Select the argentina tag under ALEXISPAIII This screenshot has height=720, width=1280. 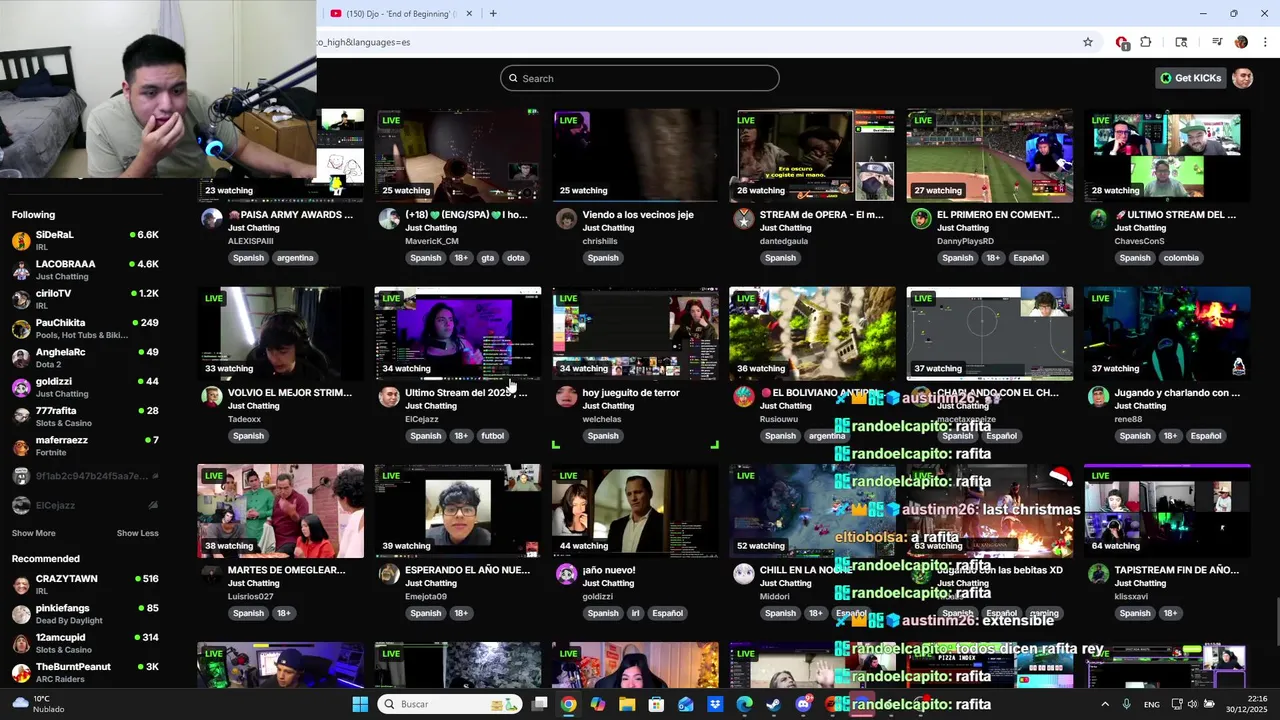295,258
